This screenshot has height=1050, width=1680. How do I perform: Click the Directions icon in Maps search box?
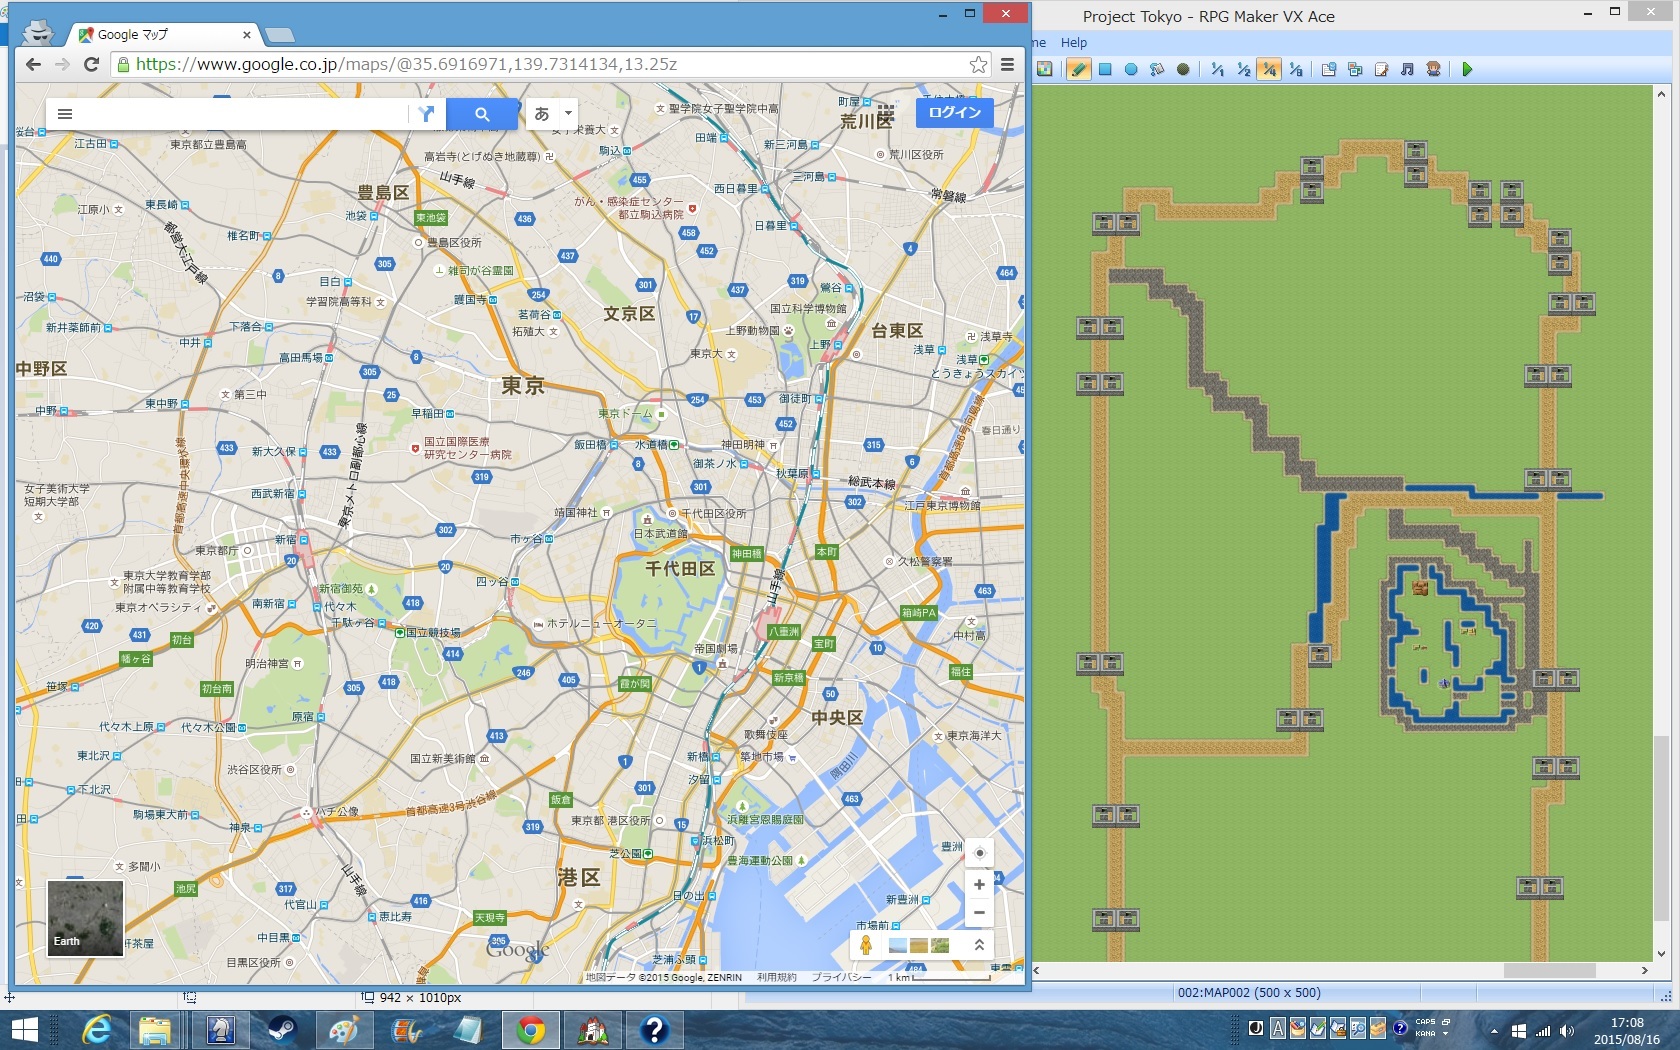pyautogui.click(x=427, y=114)
